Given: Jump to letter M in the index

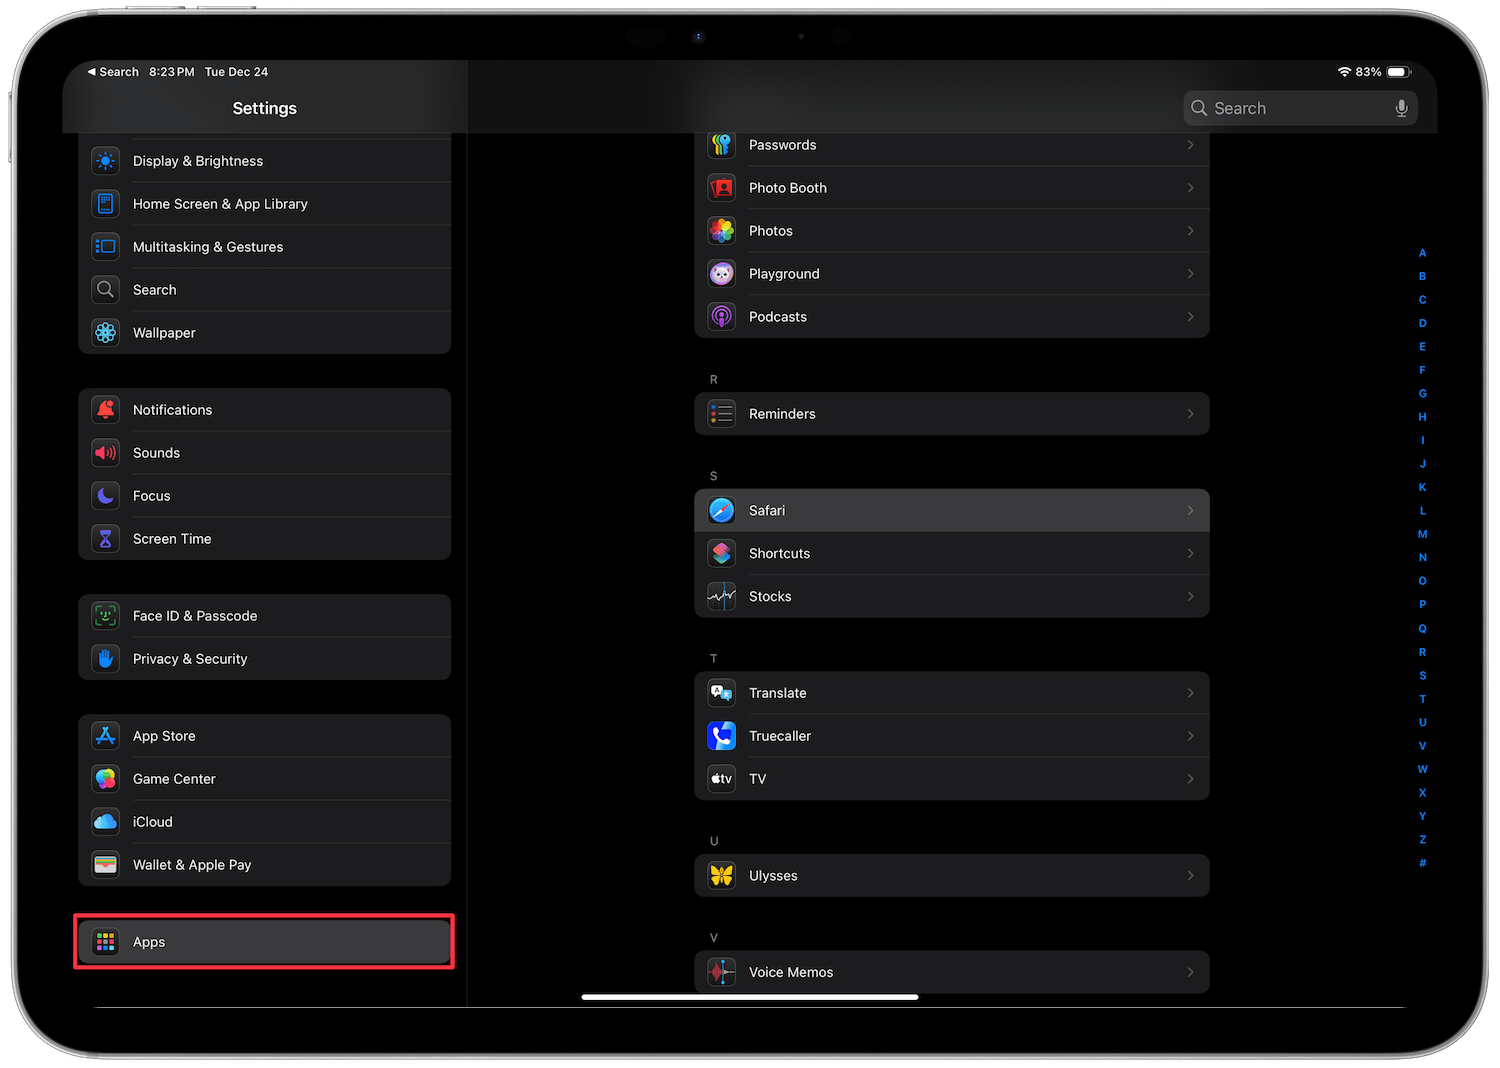Looking at the screenshot, I should tap(1422, 534).
